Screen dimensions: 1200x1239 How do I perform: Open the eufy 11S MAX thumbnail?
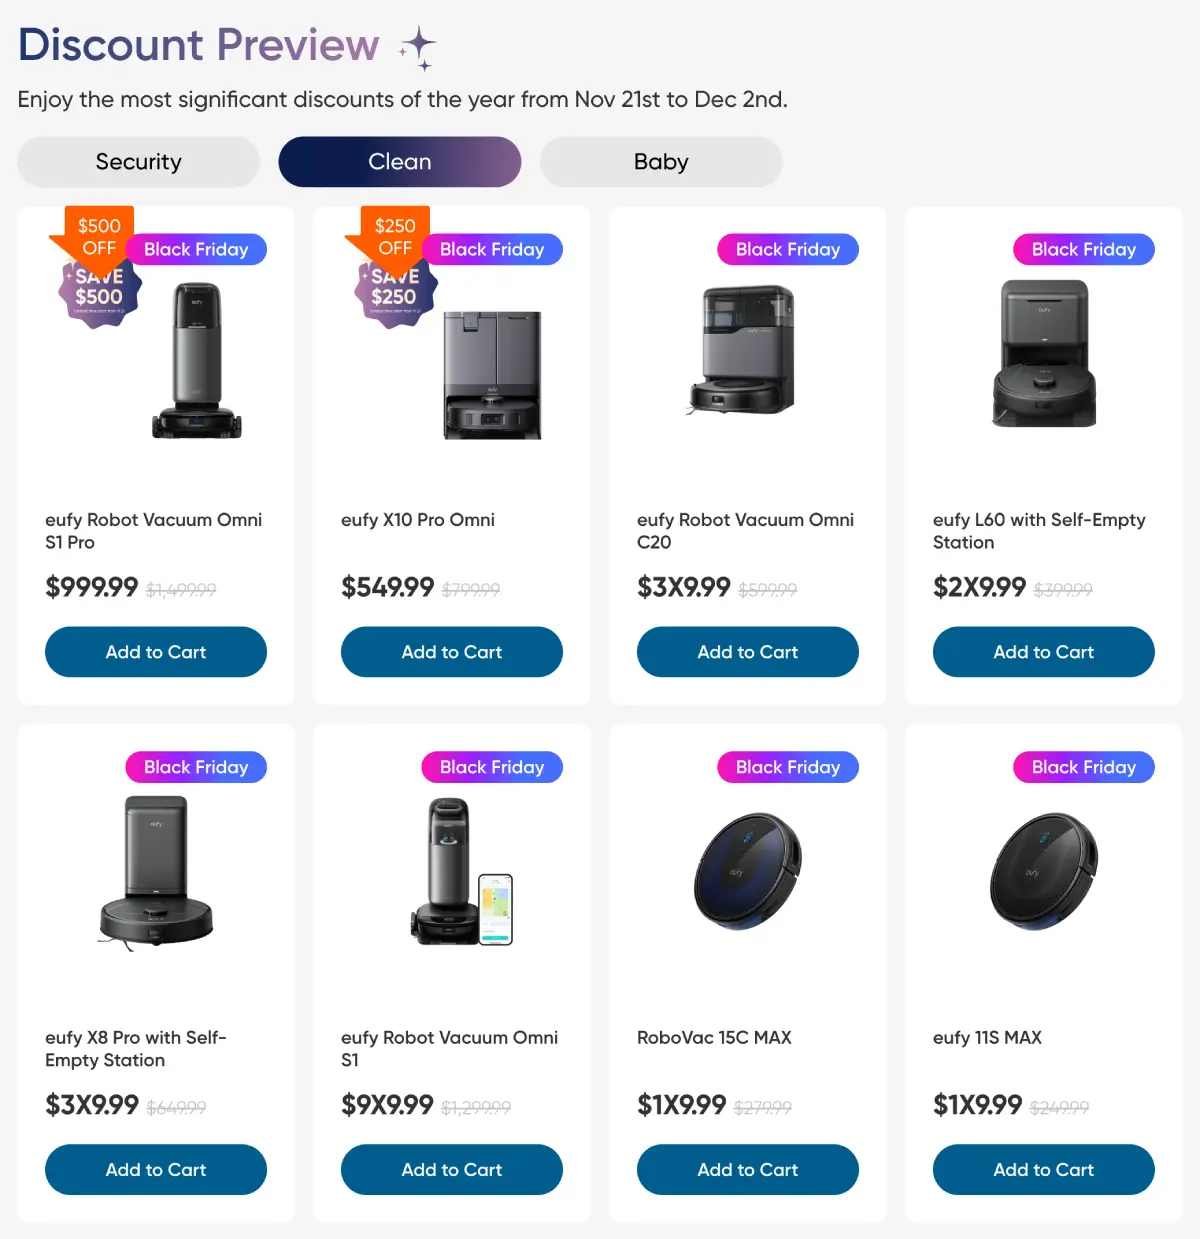1044,871
